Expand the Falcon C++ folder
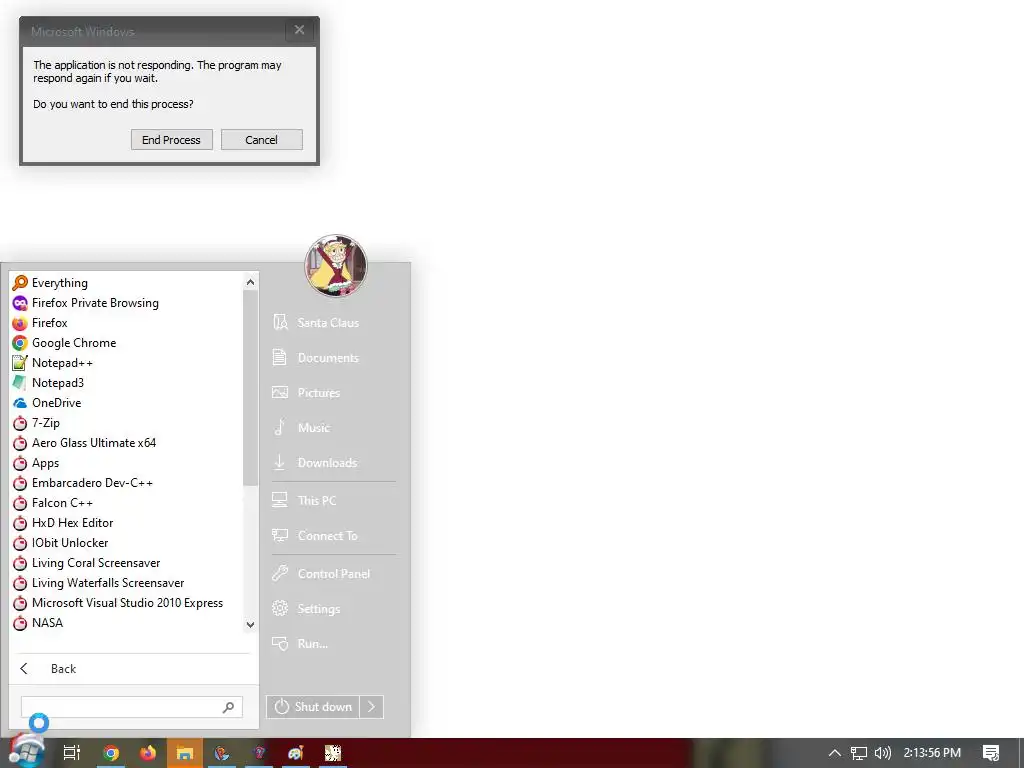 [127, 503]
